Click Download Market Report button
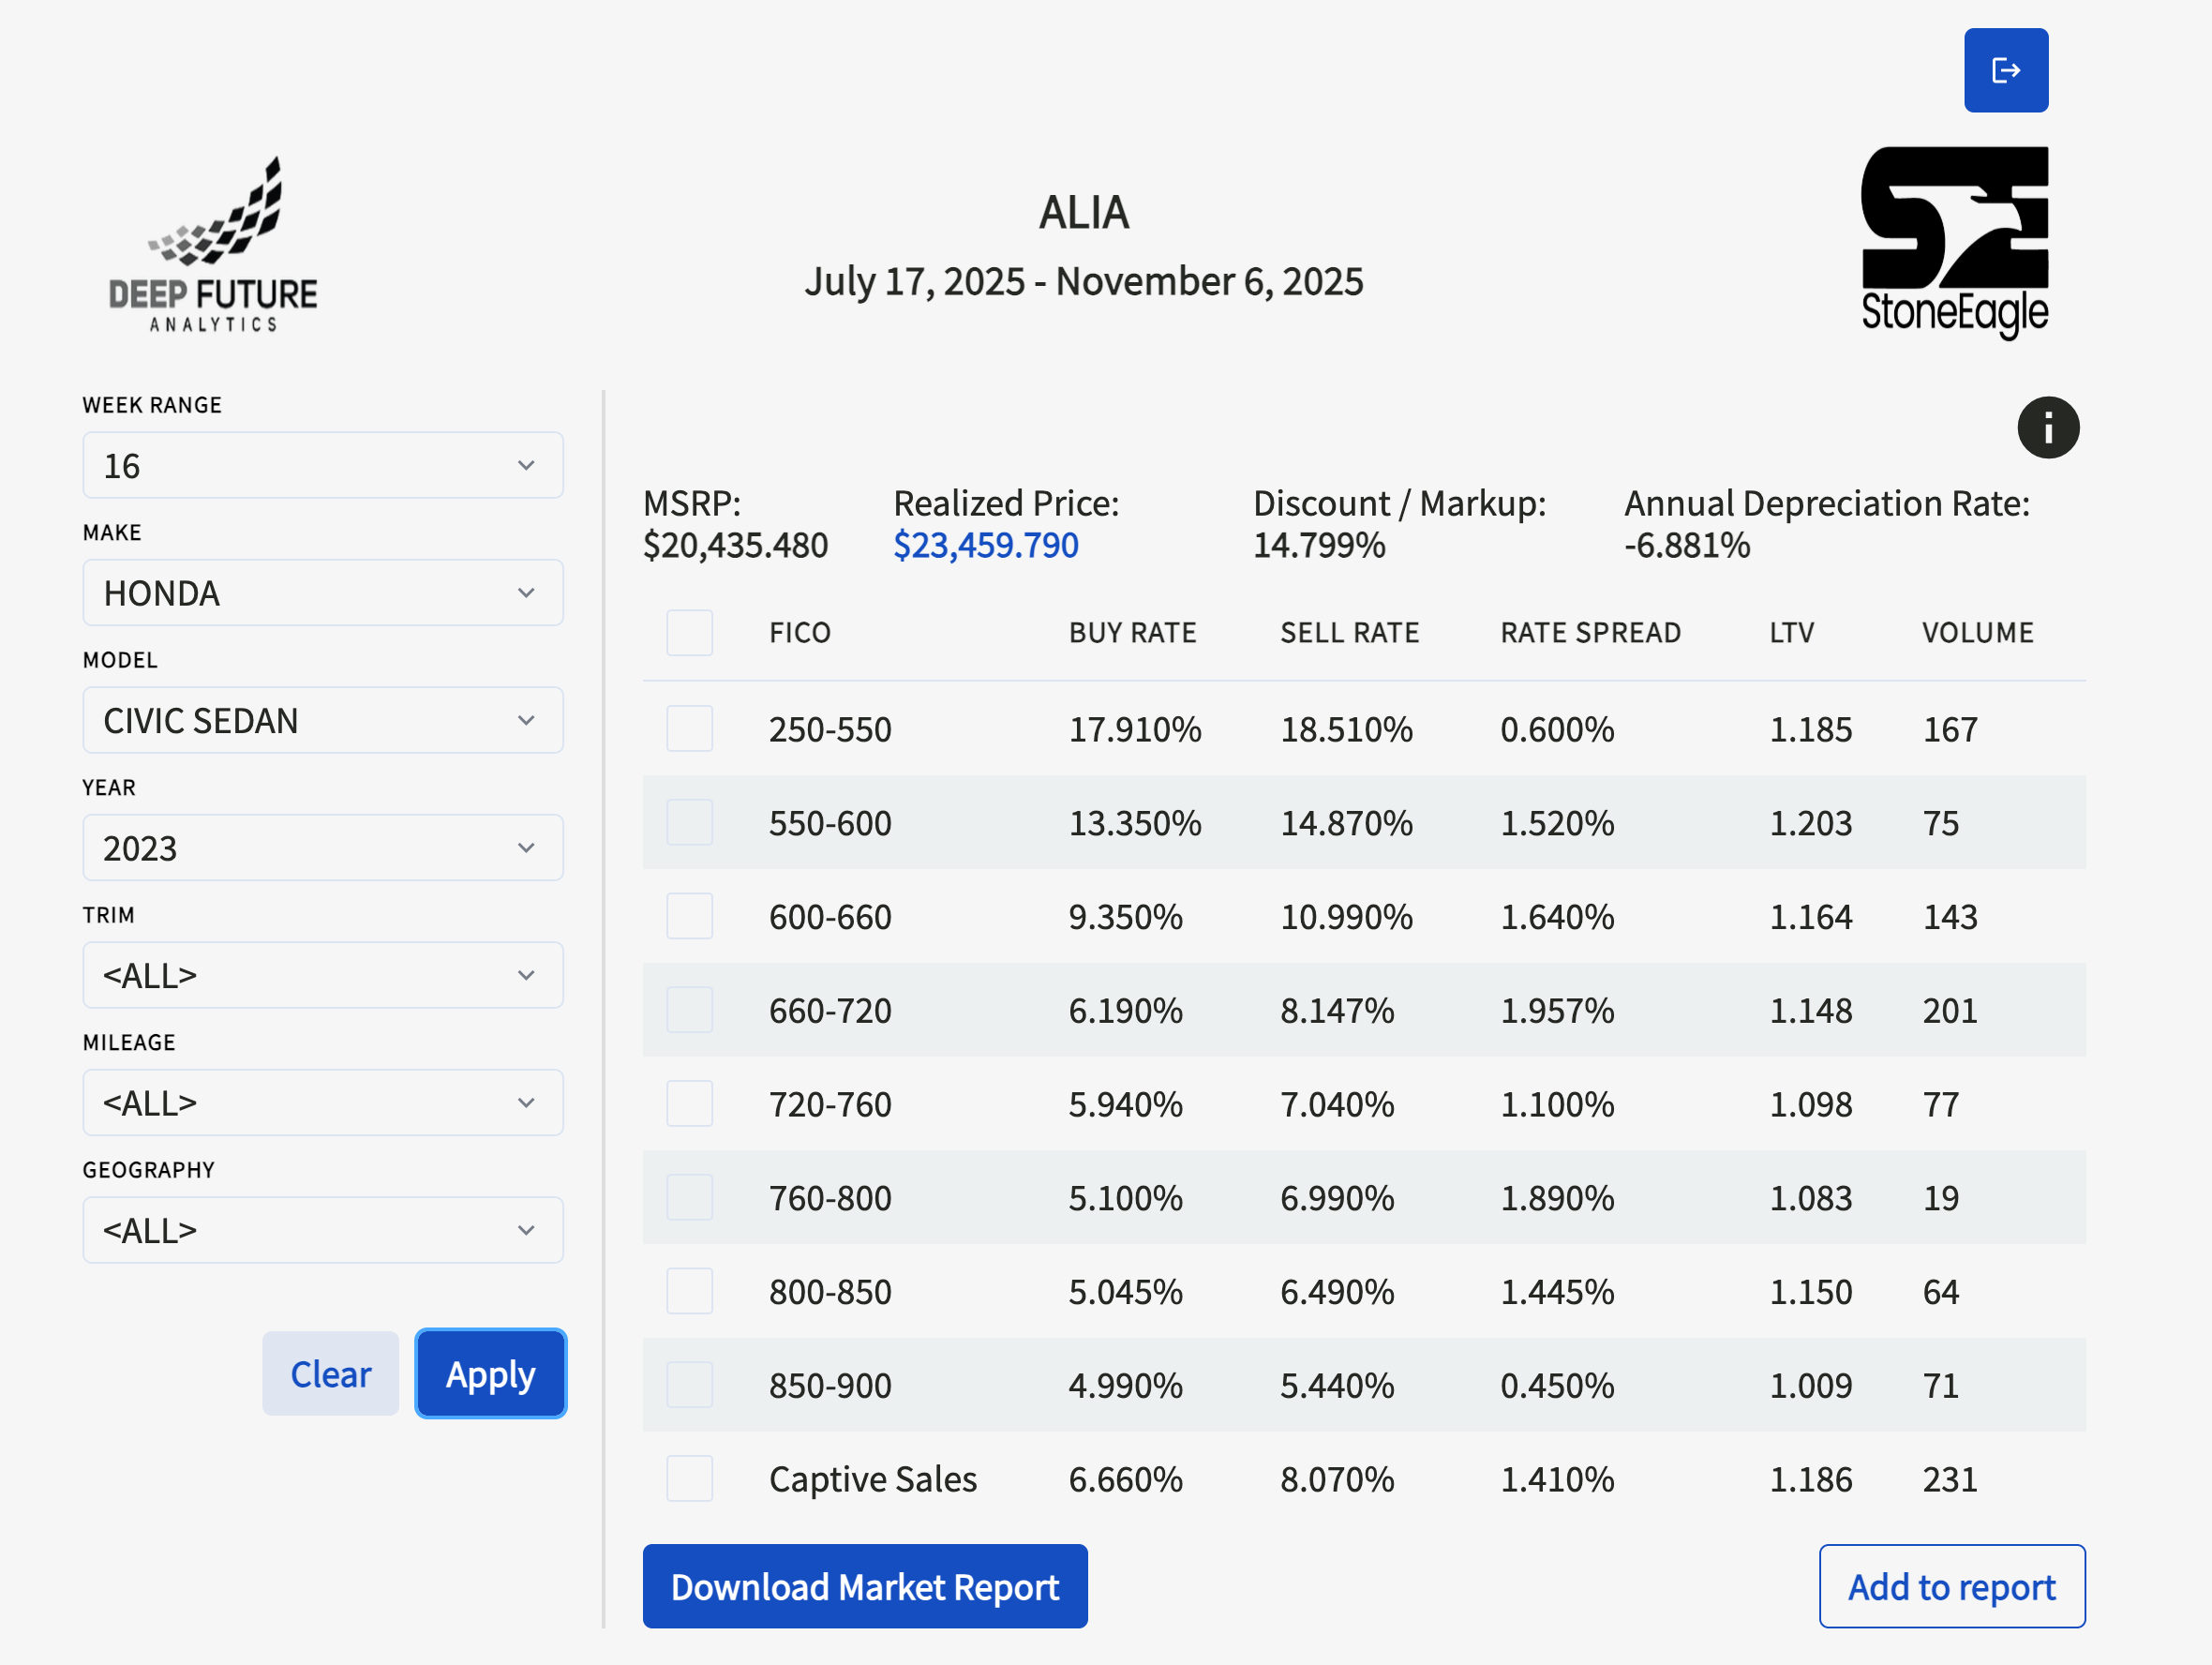Viewport: 2212px width, 1665px height. tap(865, 1586)
